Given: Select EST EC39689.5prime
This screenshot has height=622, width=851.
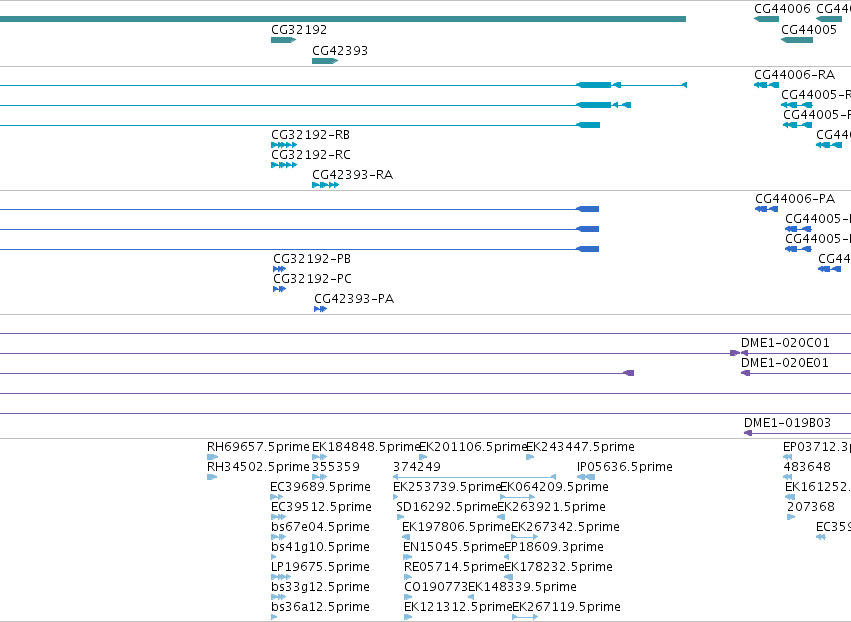Looking at the screenshot, I should pyautogui.click(x=320, y=487).
